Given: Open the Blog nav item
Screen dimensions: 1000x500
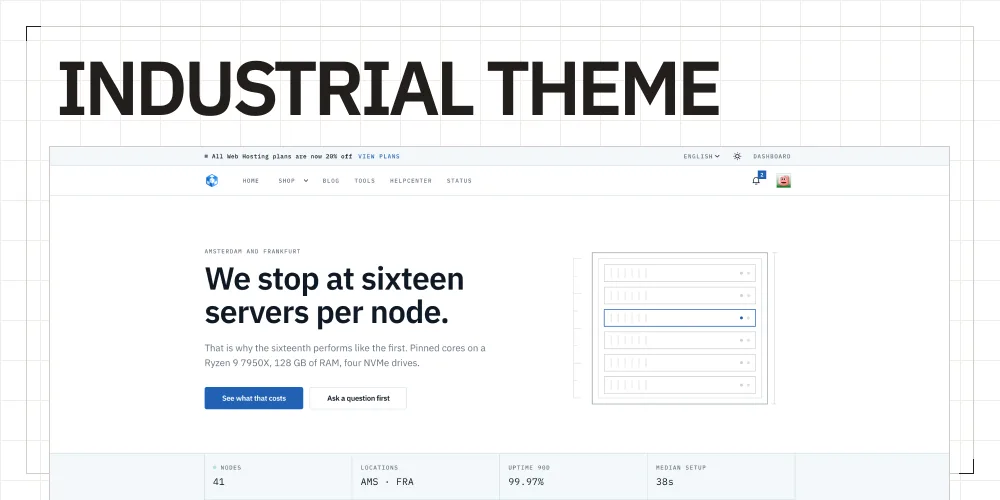Looking at the screenshot, I should click(x=331, y=180).
